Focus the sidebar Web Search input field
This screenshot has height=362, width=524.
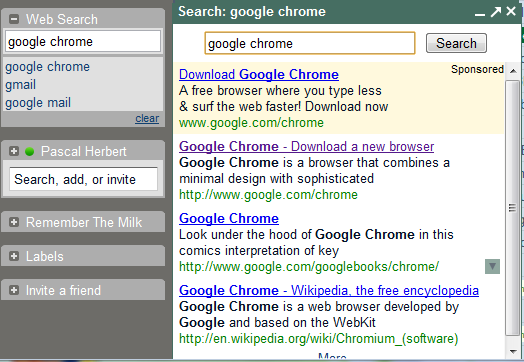click(x=83, y=42)
